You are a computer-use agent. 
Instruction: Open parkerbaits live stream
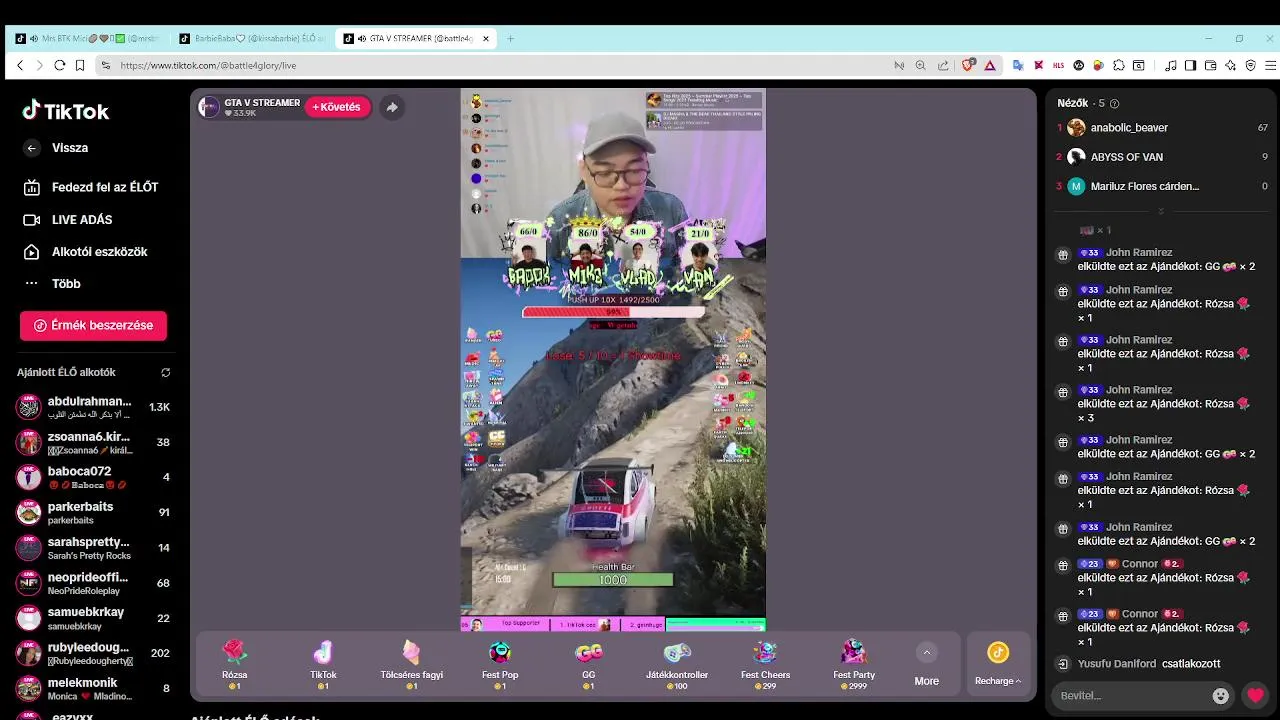click(93, 513)
